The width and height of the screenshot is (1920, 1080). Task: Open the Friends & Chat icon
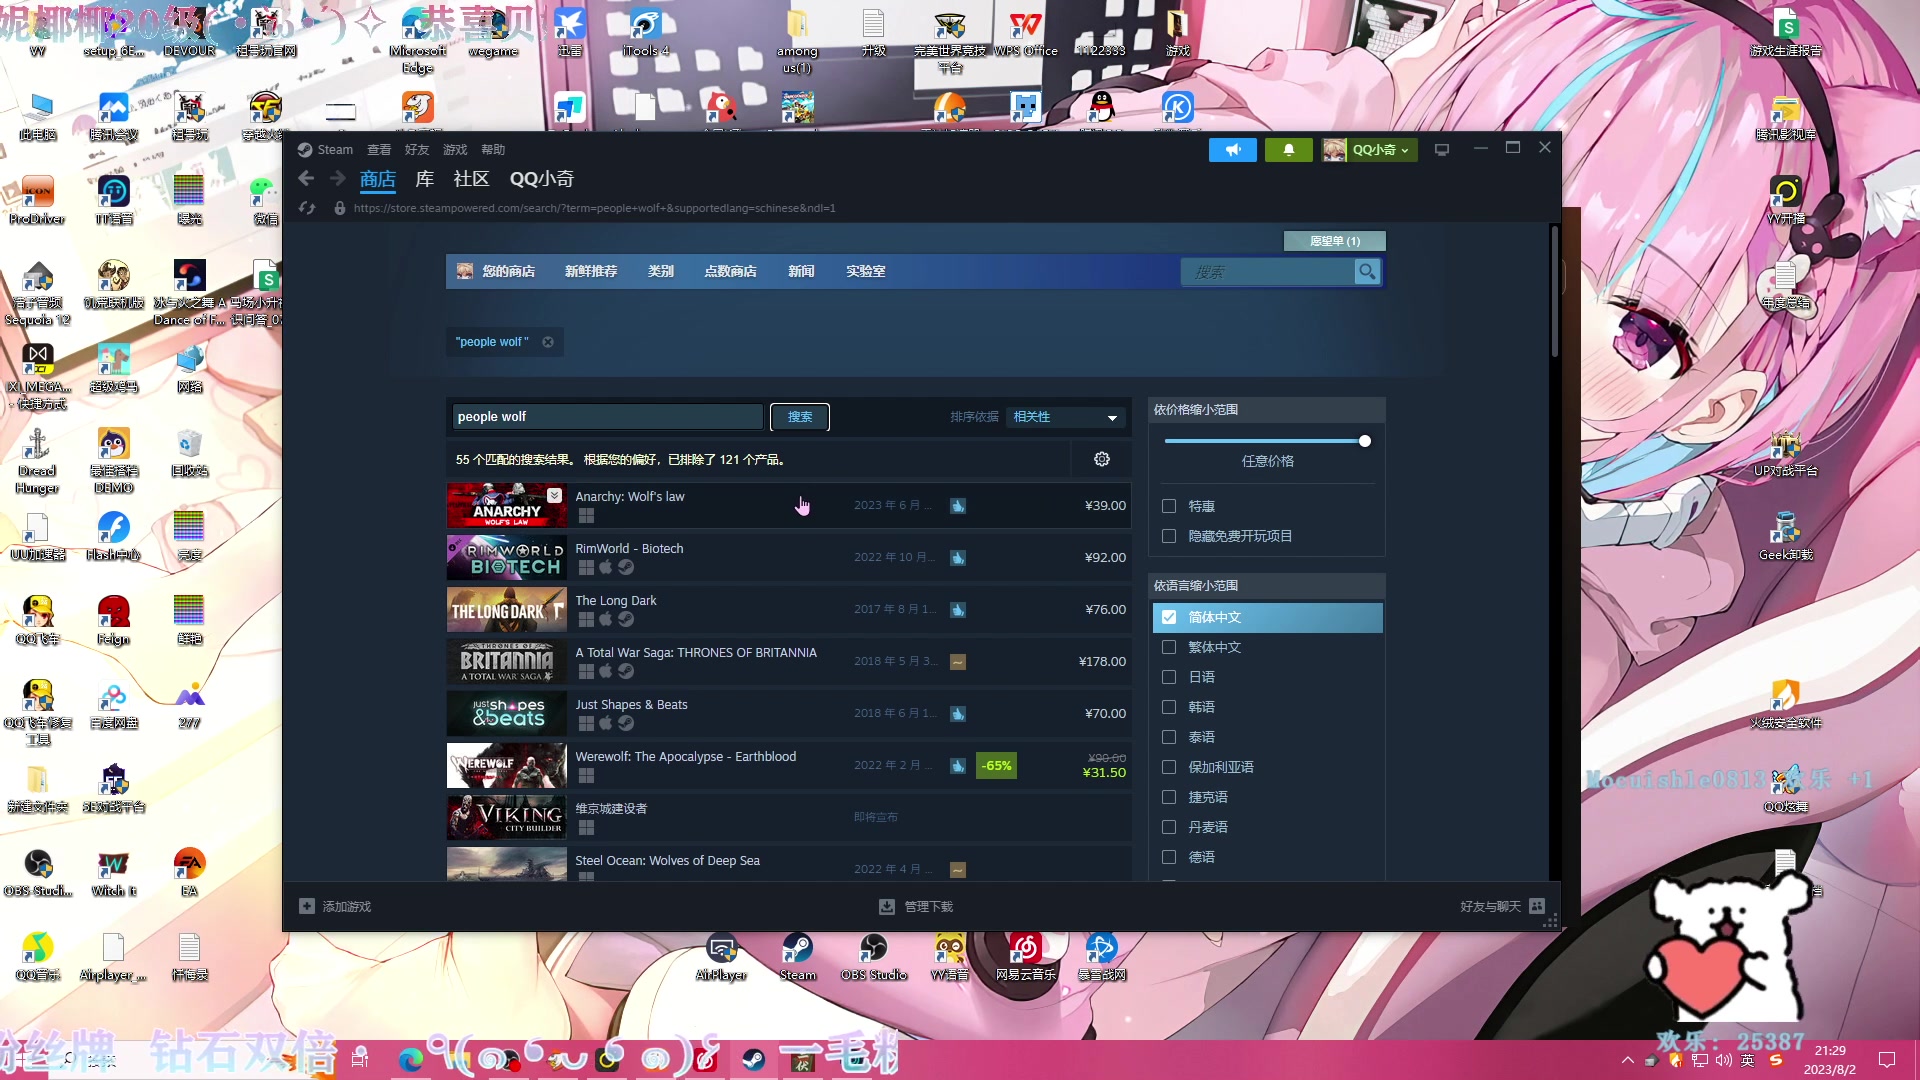(x=1538, y=906)
